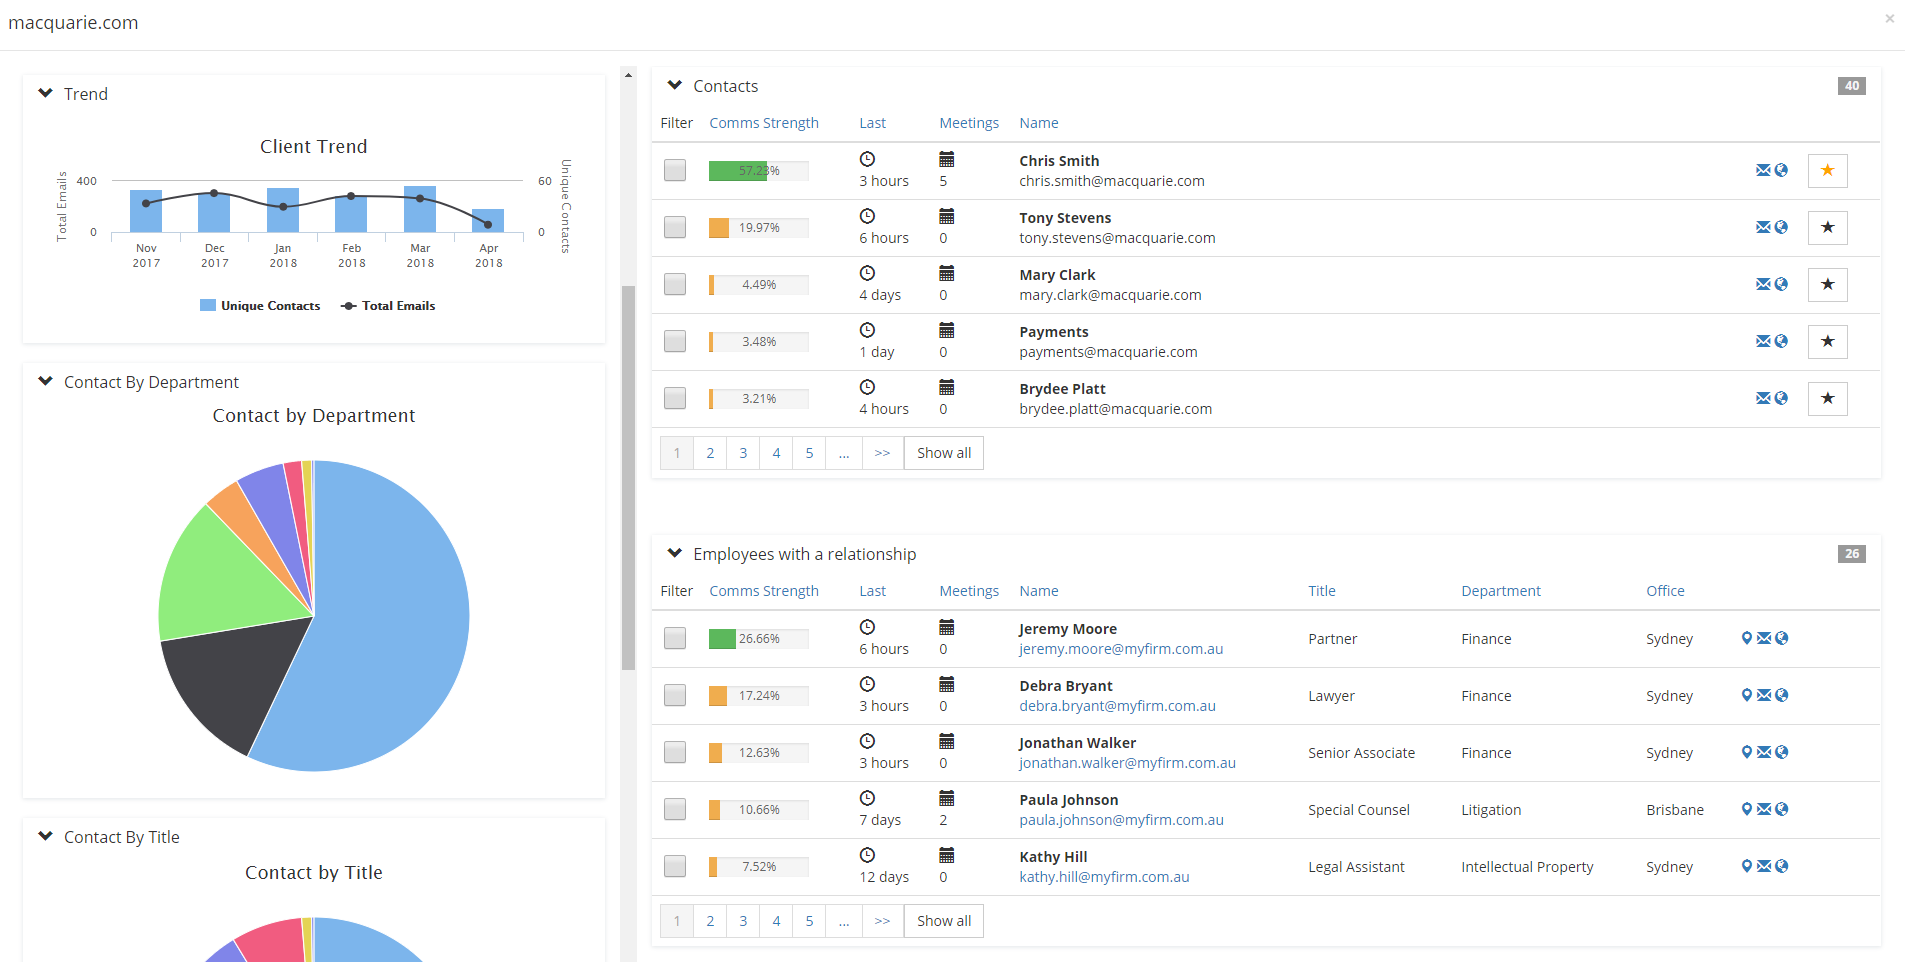Check the checkbox next to Chris Smith
Screen dimensions: 1905x962
[675, 170]
